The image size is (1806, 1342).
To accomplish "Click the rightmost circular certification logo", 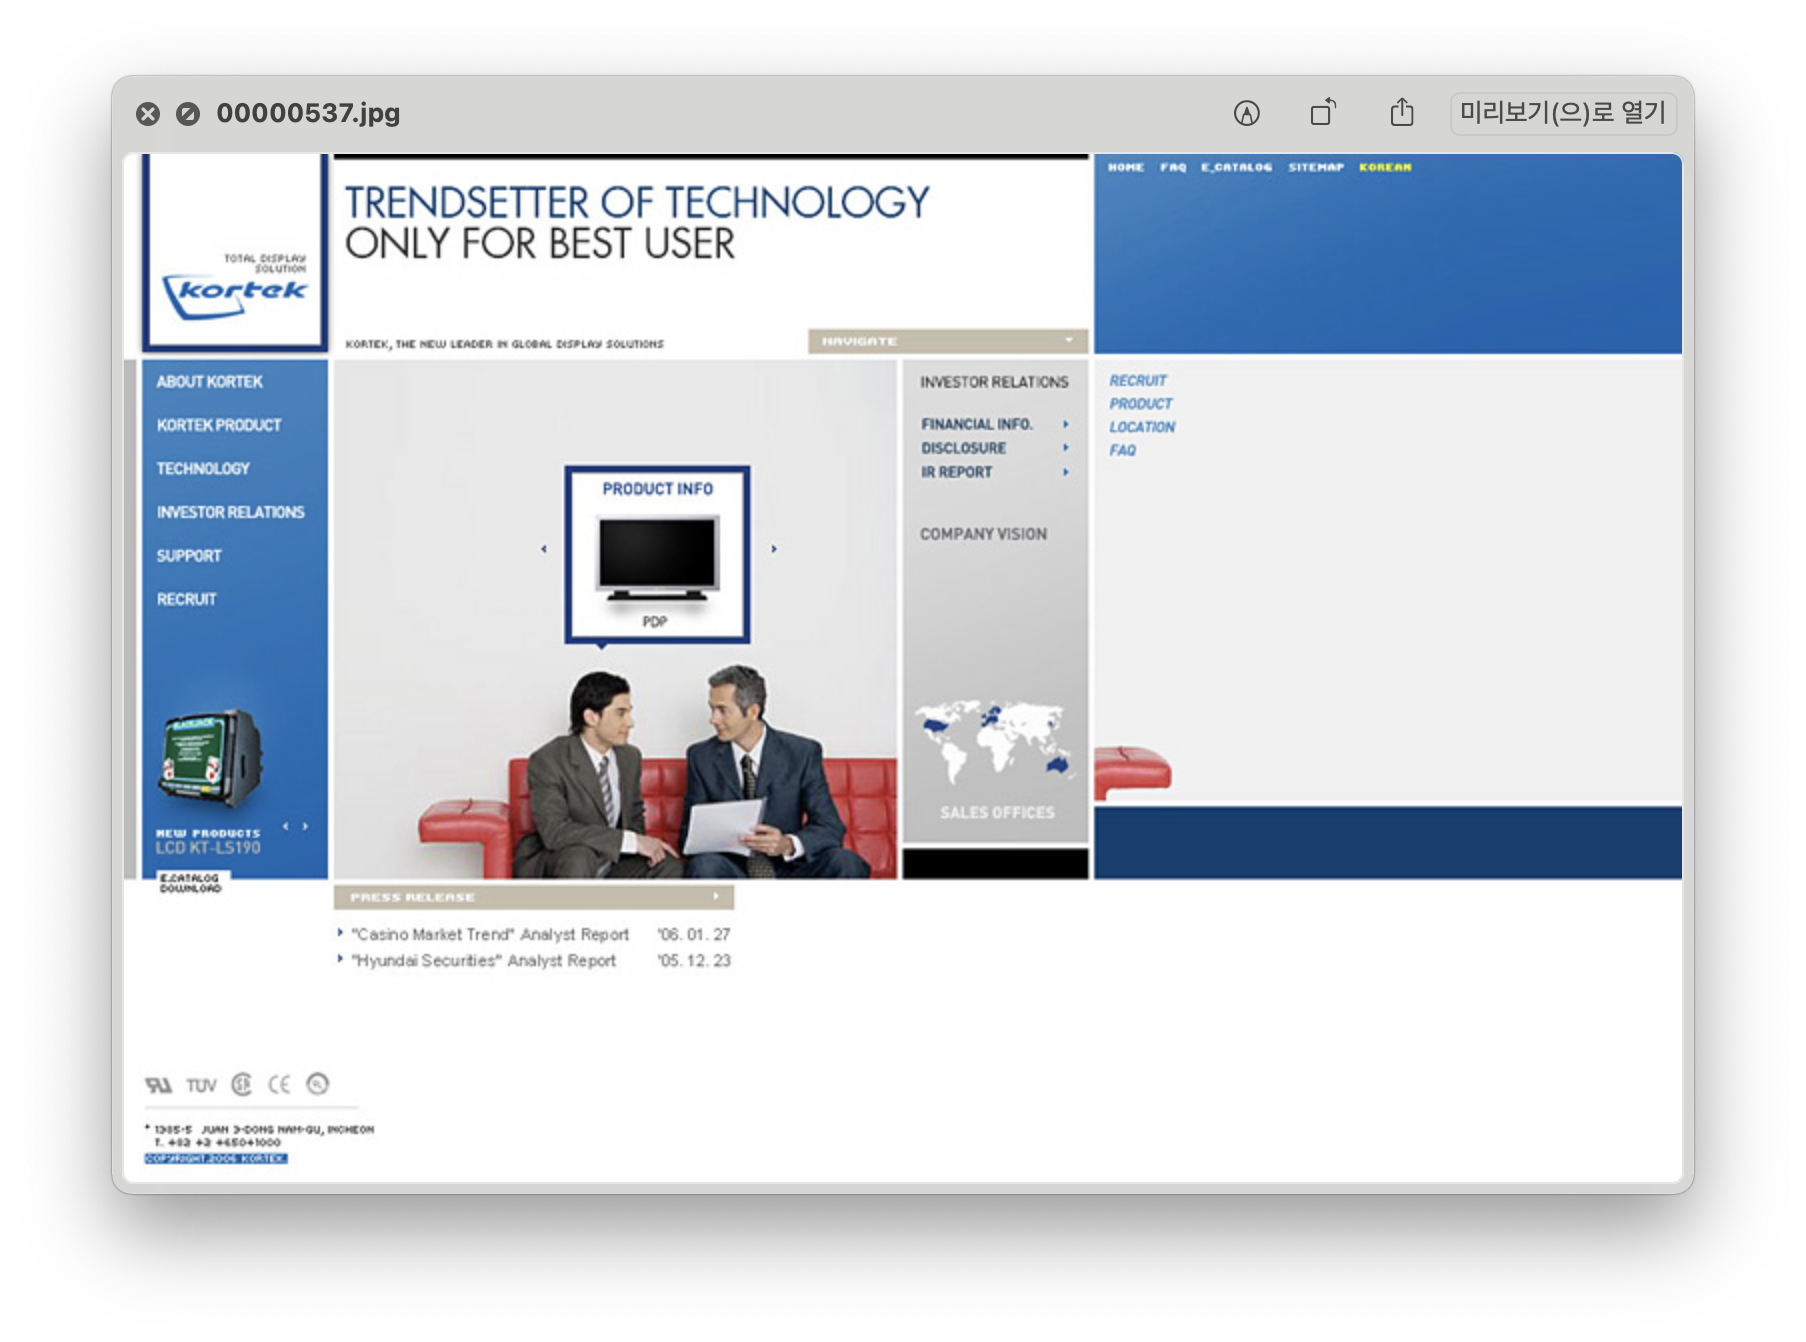I will (x=317, y=1084).
